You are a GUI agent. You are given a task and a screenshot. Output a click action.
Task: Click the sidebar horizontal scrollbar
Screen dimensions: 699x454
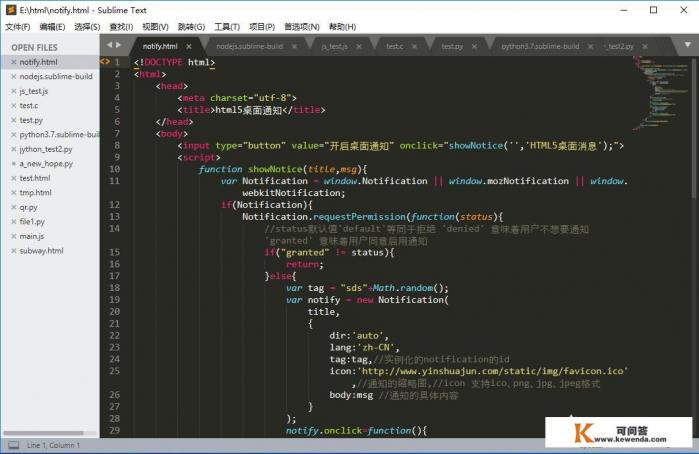coord(43,433)
